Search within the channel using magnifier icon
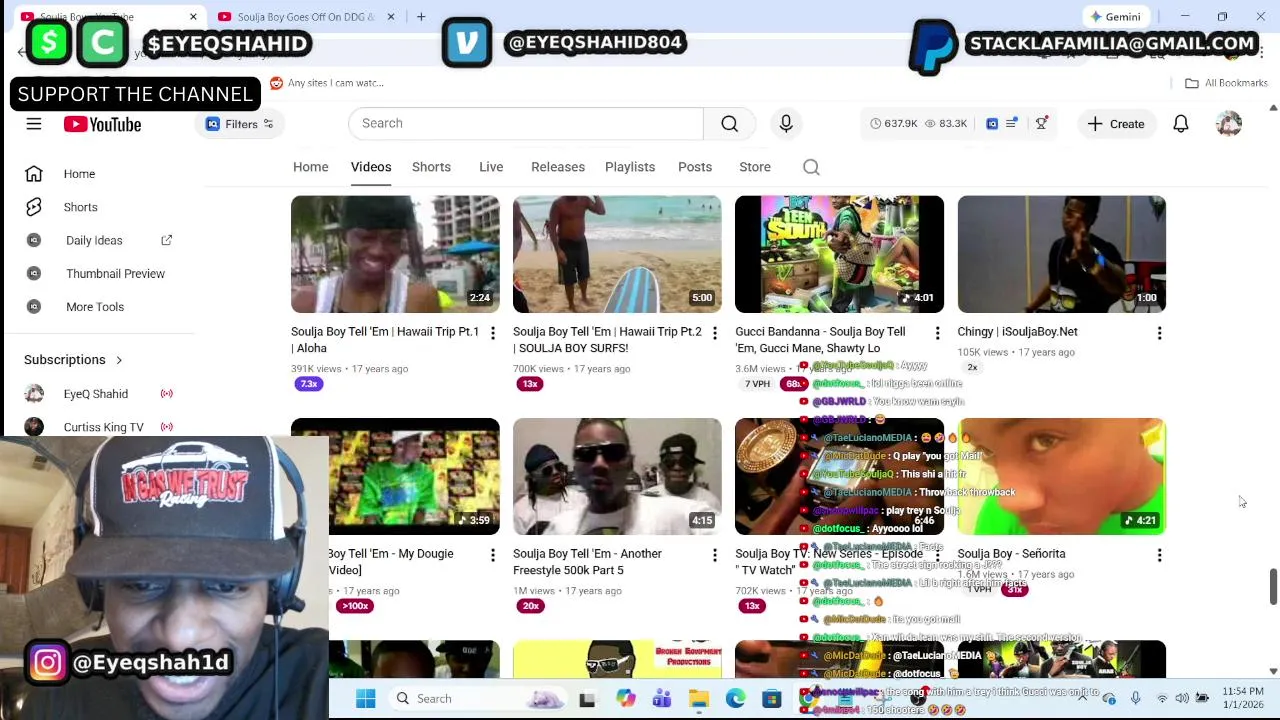Screen dimensions: 1280x720 click(x=811, y=167)
